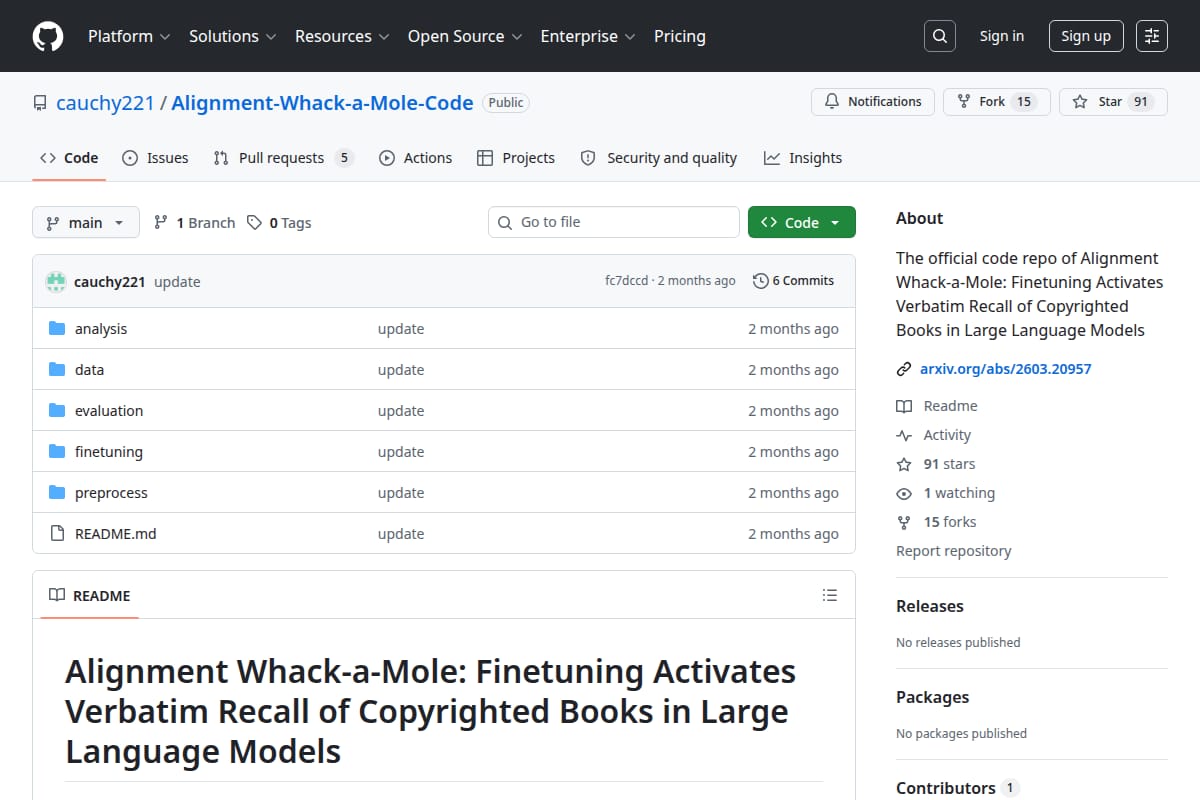This screenshot has height=800, width=1200.
Task: Open Alignment-Whack-a-Mole-Code repository link
Action: (322, 103)
